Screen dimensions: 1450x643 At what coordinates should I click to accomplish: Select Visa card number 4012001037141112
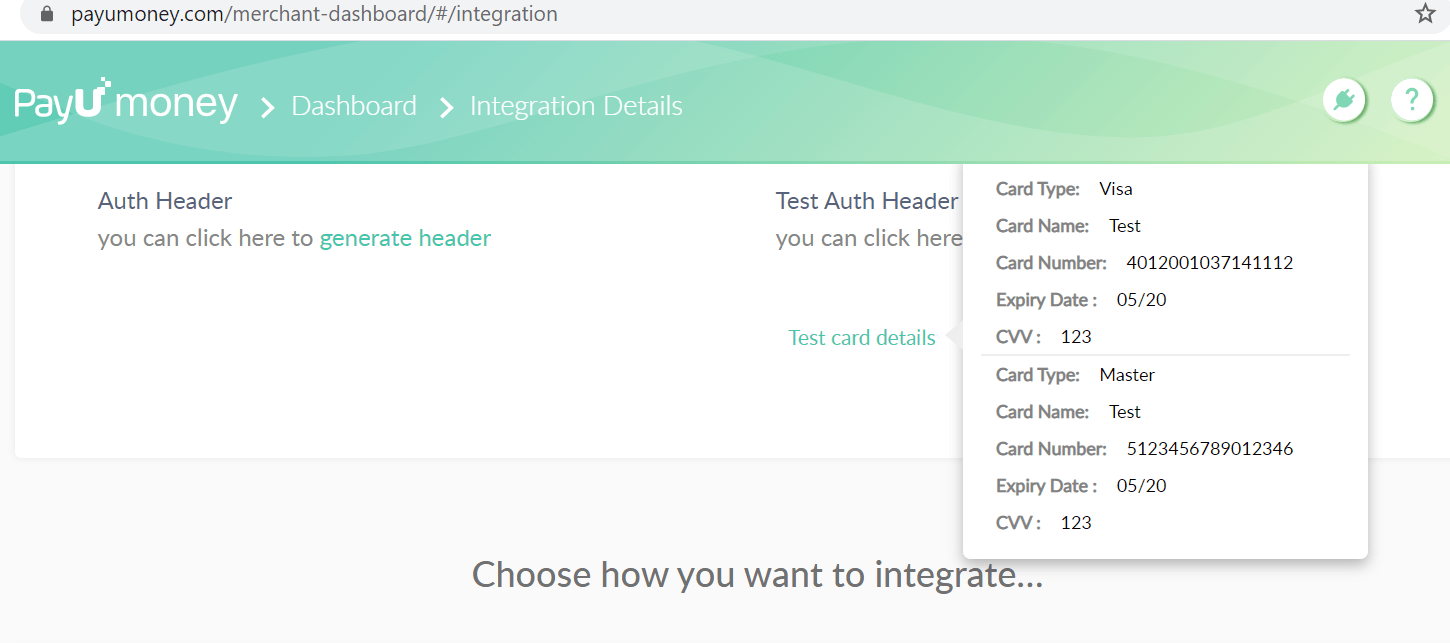tap(1210, 263)
